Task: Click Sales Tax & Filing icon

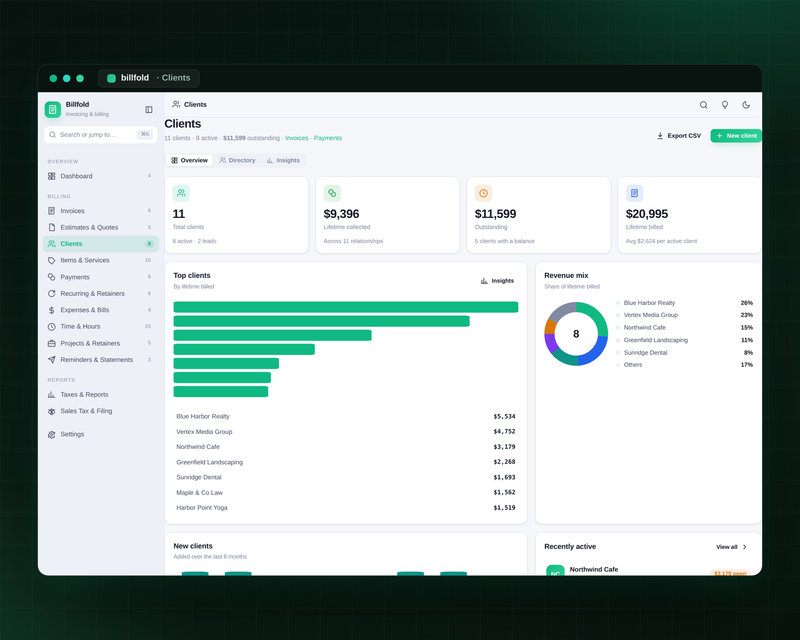Action: coord(52,411)
